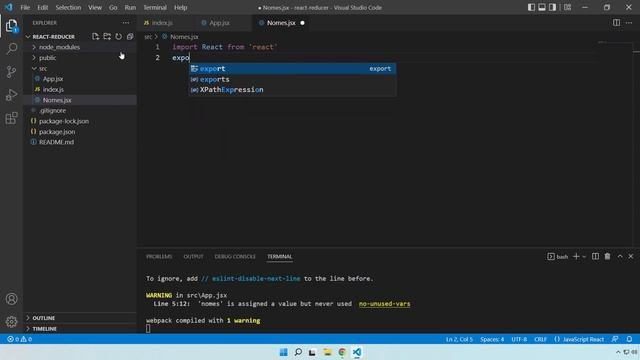Screen dimensions: 640x360
Task: Open the Run menu
Action: tap(130, 7)
